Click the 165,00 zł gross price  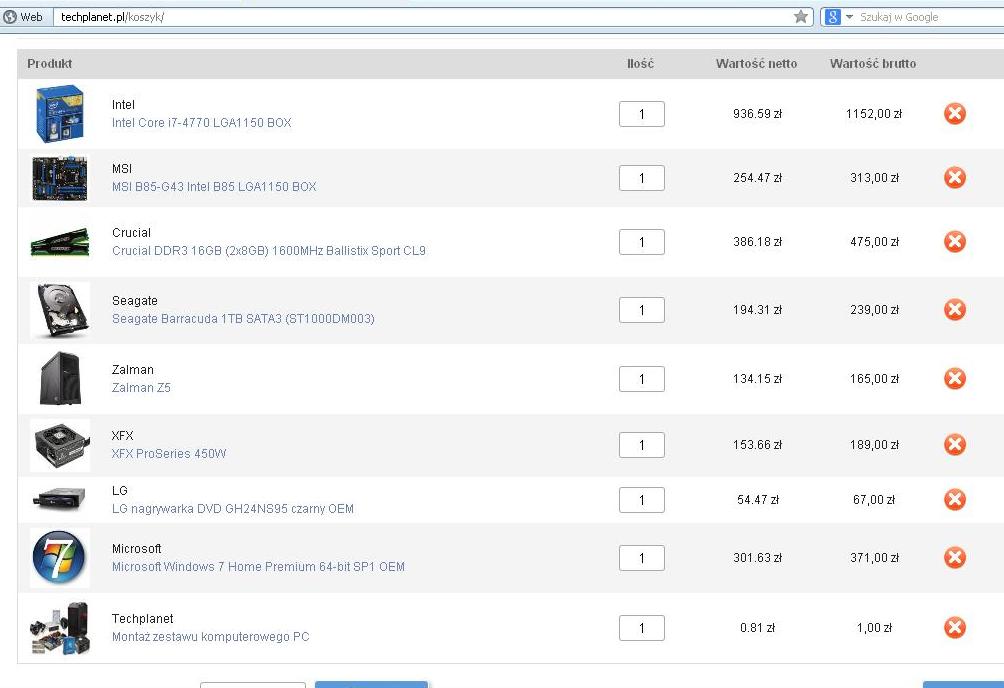pos(874,379)
